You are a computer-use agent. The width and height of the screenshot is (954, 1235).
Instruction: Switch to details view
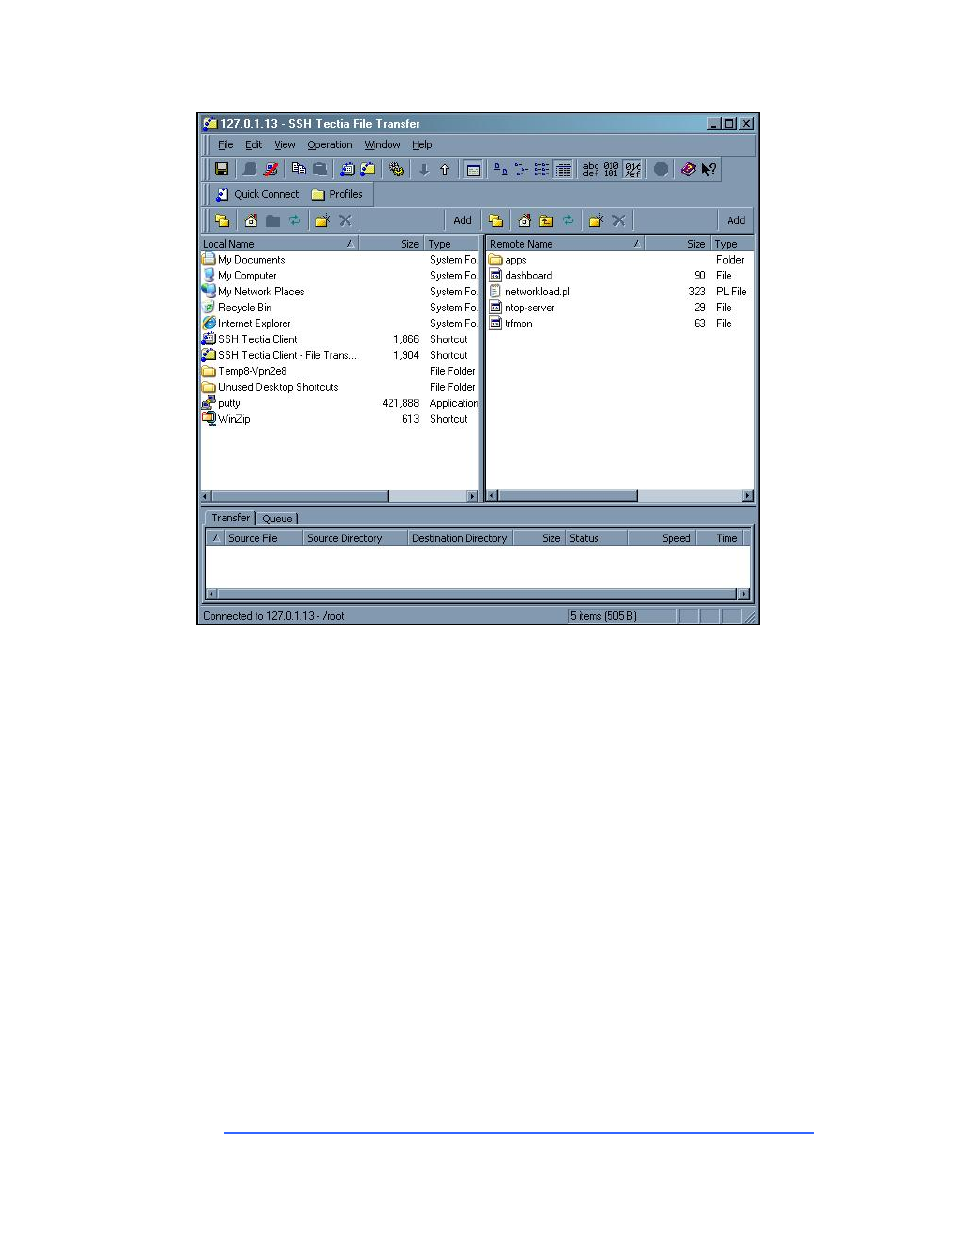[563, 169]
